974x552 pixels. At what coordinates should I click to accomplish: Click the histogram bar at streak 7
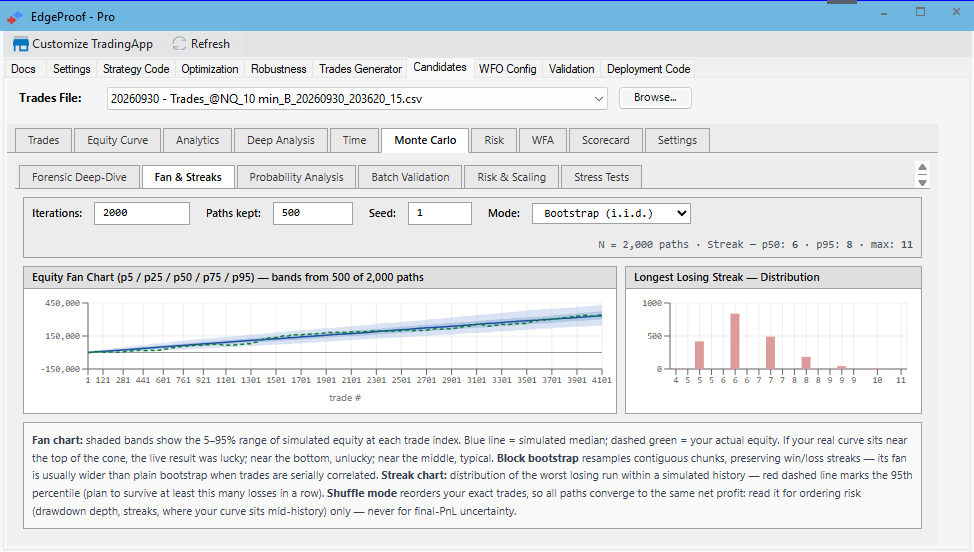click(x=770, y=353)
